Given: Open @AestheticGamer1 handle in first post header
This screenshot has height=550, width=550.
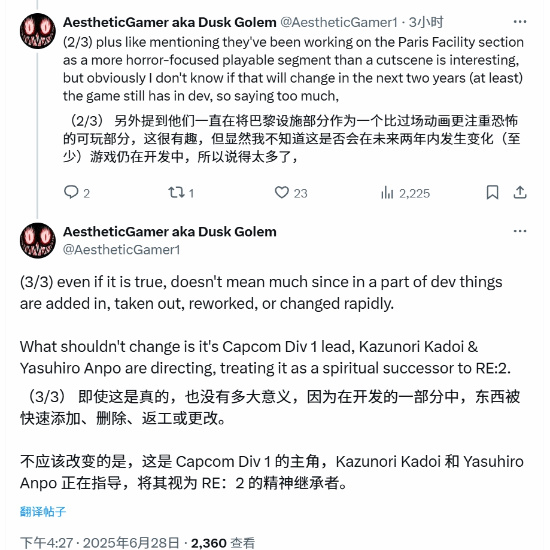Looking at the screenshot, I should coord(338,22).
